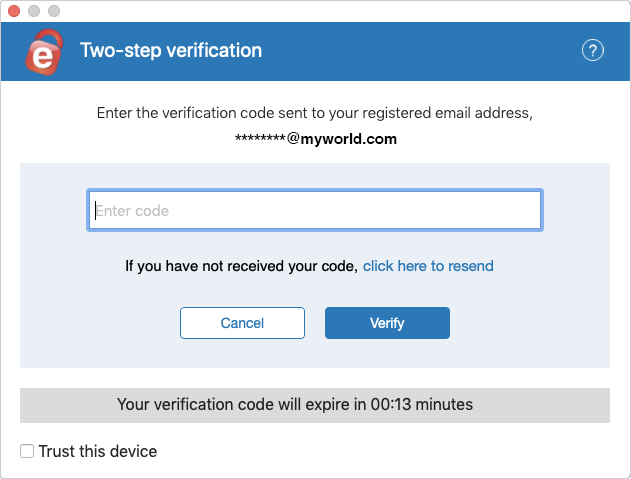Click the red padlock "e" app logo
The width and height of the screenshot is (631, 479).
point(44,52)
